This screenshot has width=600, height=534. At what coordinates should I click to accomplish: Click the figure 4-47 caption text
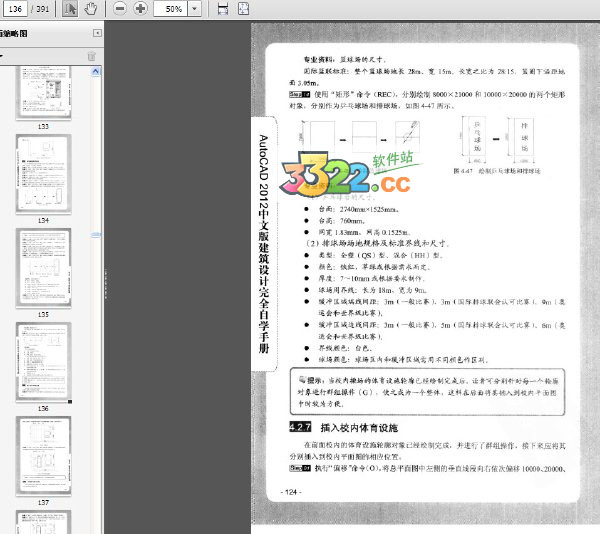point(497,171)
